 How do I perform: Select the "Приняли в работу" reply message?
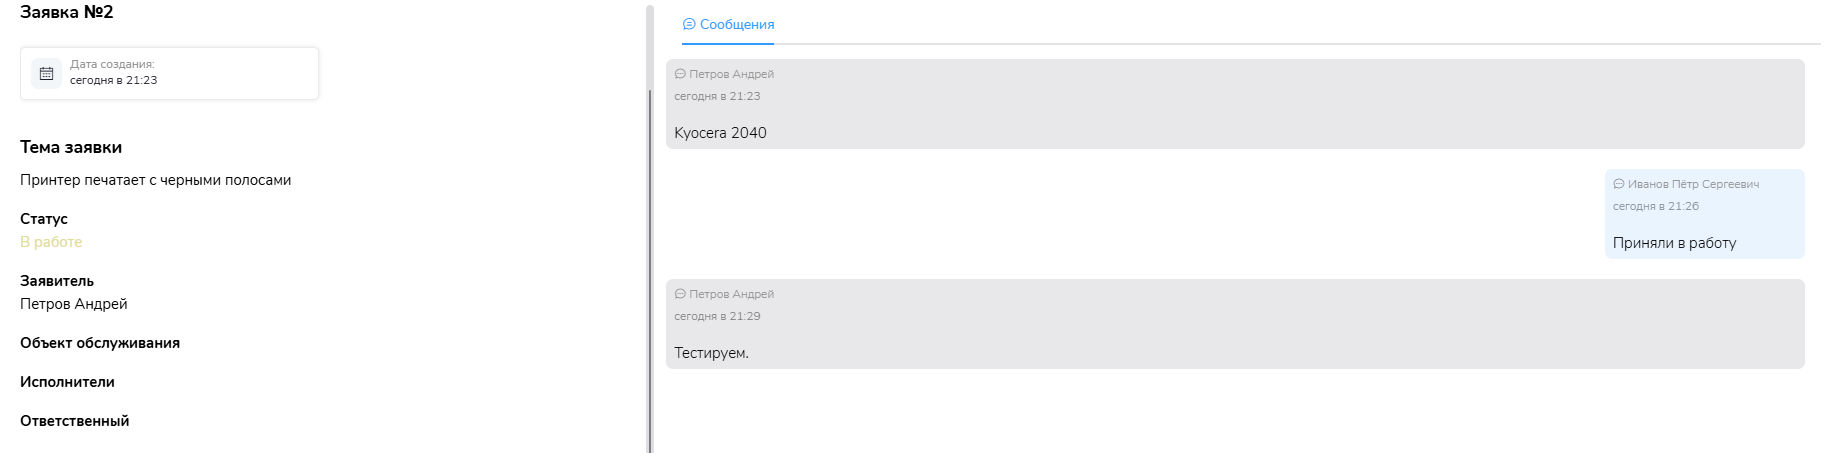click(x=1674, y=243)
